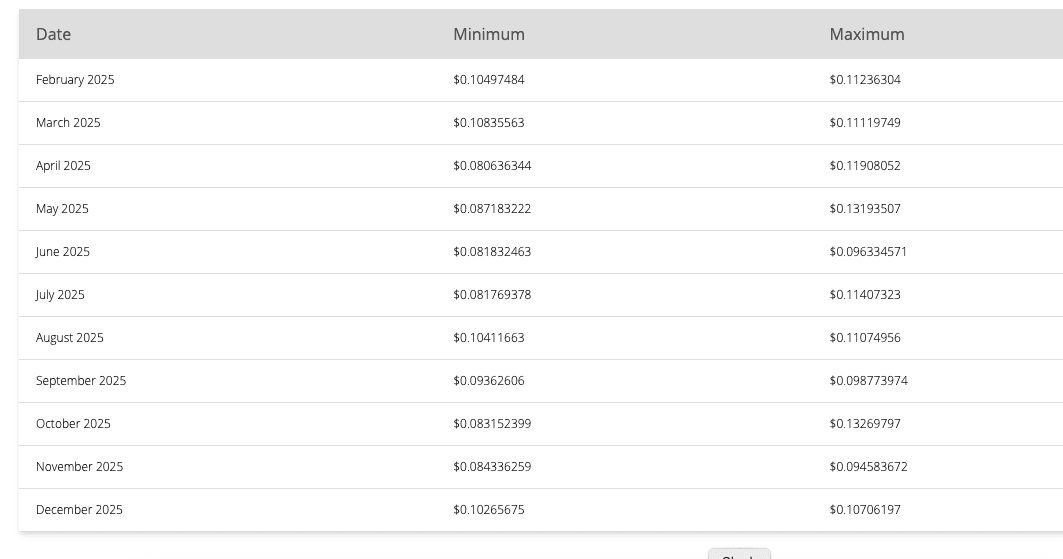This screenshot has width=1063, height=559.
Task: Click February 2025 minimum value $0.10497484
Action: [x=489, y=80]
